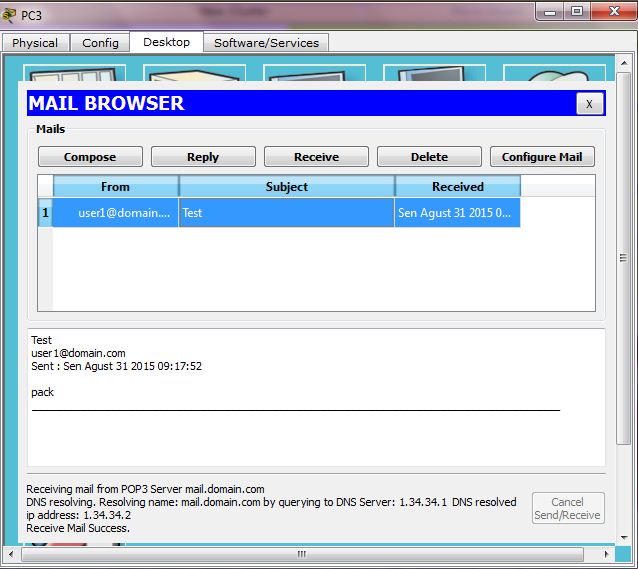
Task: Close the Mail Browser with X
Action: point(590,103)
